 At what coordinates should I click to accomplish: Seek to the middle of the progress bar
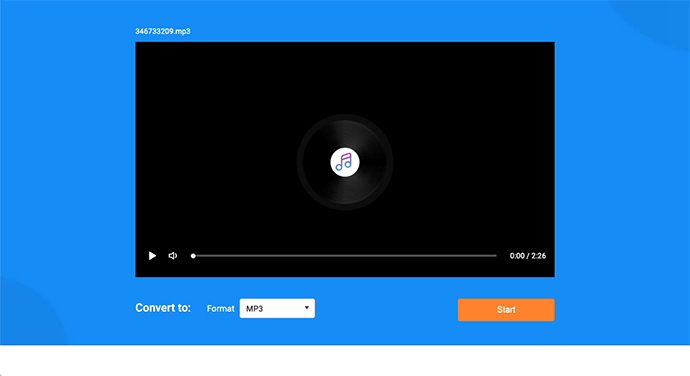click(345, 256)
